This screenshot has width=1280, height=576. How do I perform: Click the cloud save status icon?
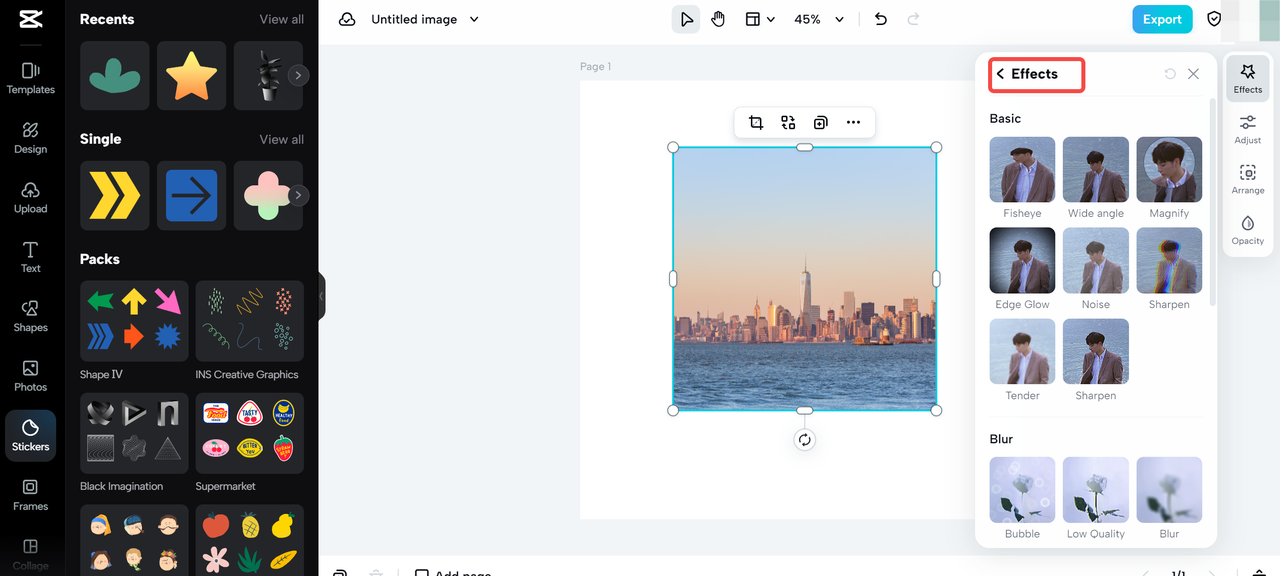point(347,19)
